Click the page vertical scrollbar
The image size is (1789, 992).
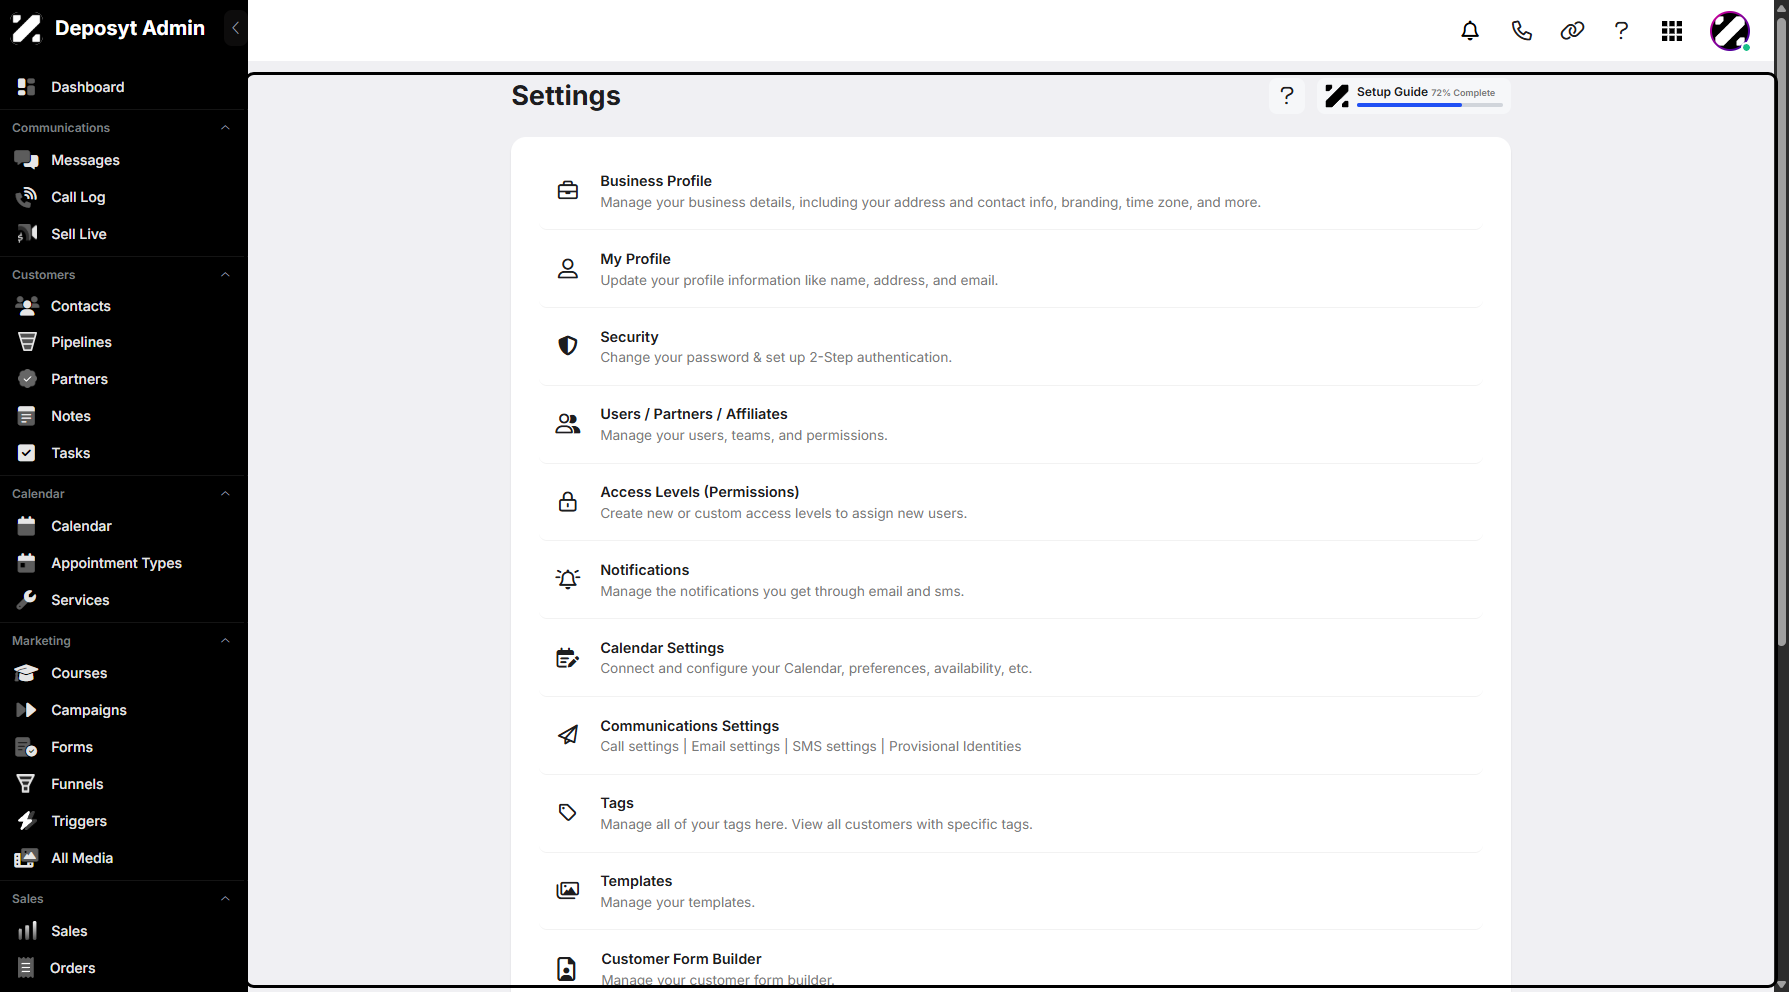(x=1781, y=330)
